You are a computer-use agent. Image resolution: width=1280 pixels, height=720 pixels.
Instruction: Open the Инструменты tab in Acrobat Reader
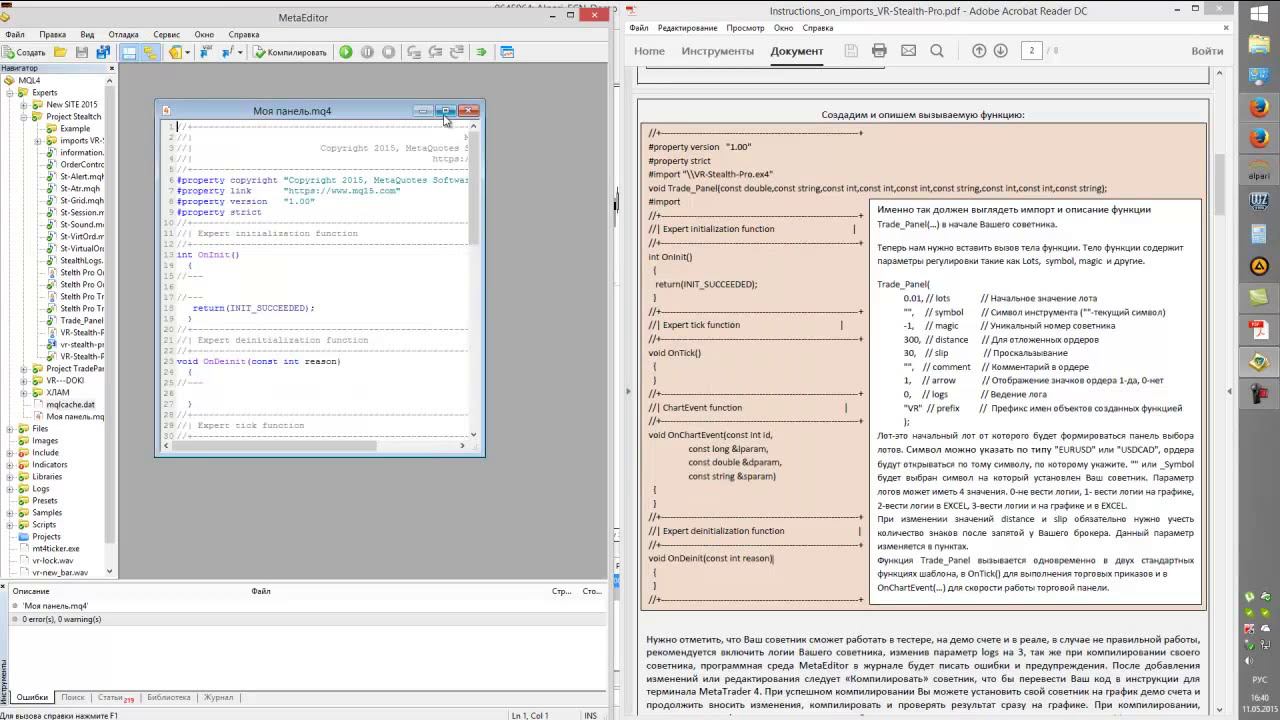click(717, 51)
